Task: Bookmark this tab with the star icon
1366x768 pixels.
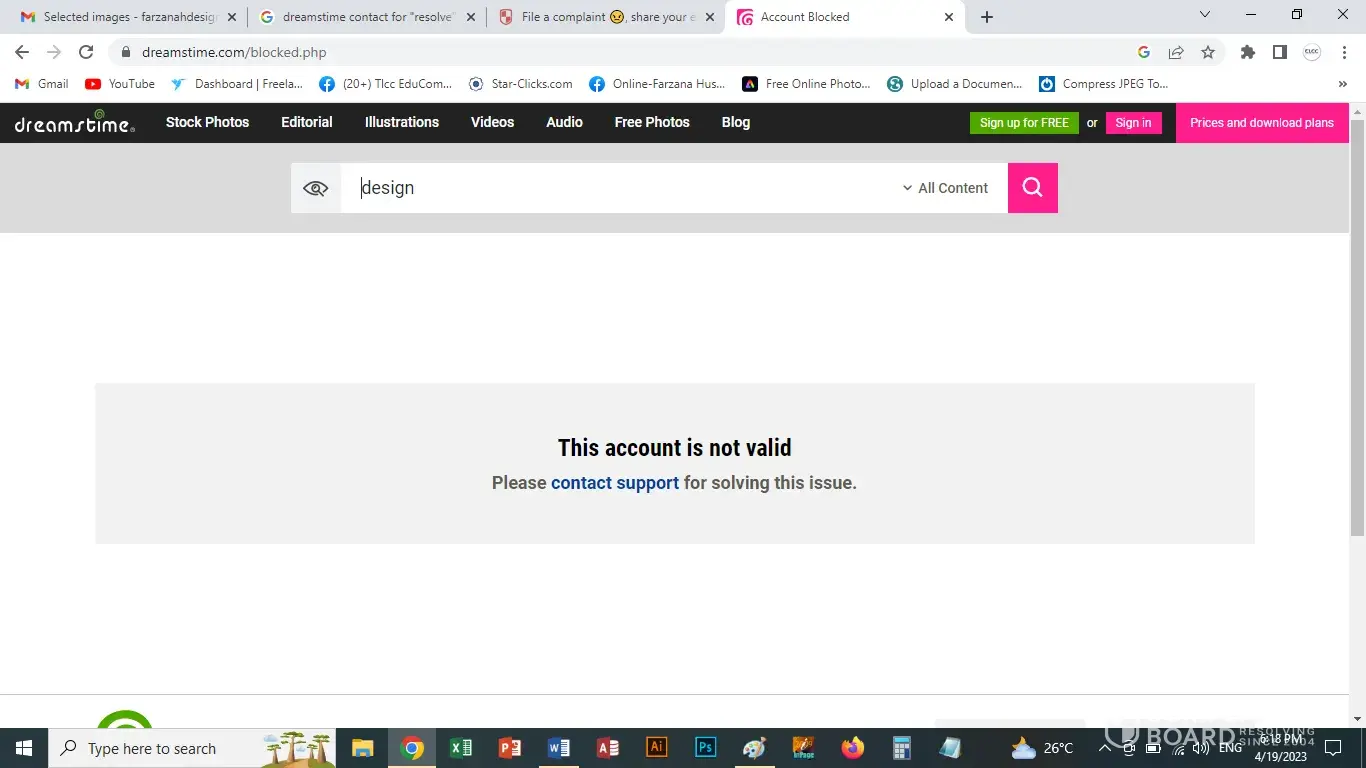Action: coord(1208,52)
